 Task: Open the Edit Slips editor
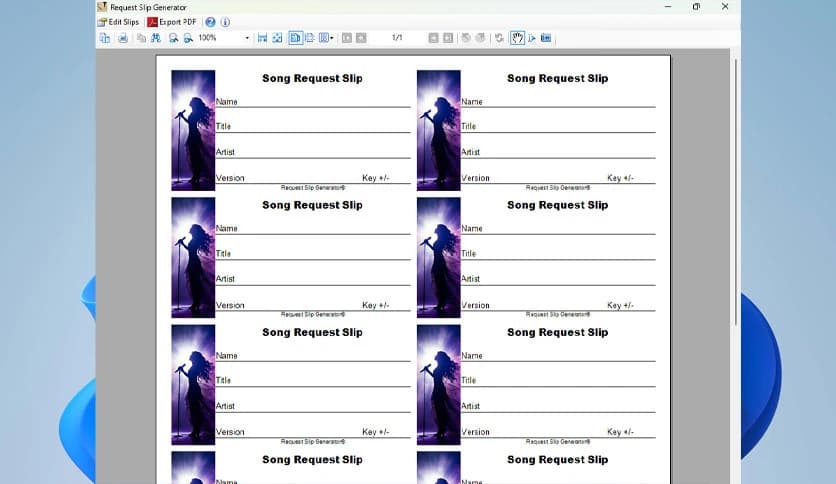118,22
